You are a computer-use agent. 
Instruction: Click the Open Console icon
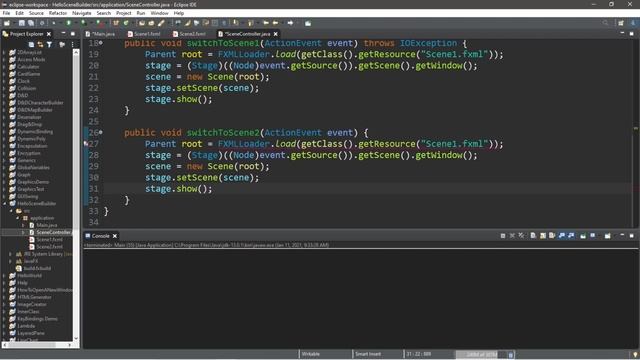point(608,236)
